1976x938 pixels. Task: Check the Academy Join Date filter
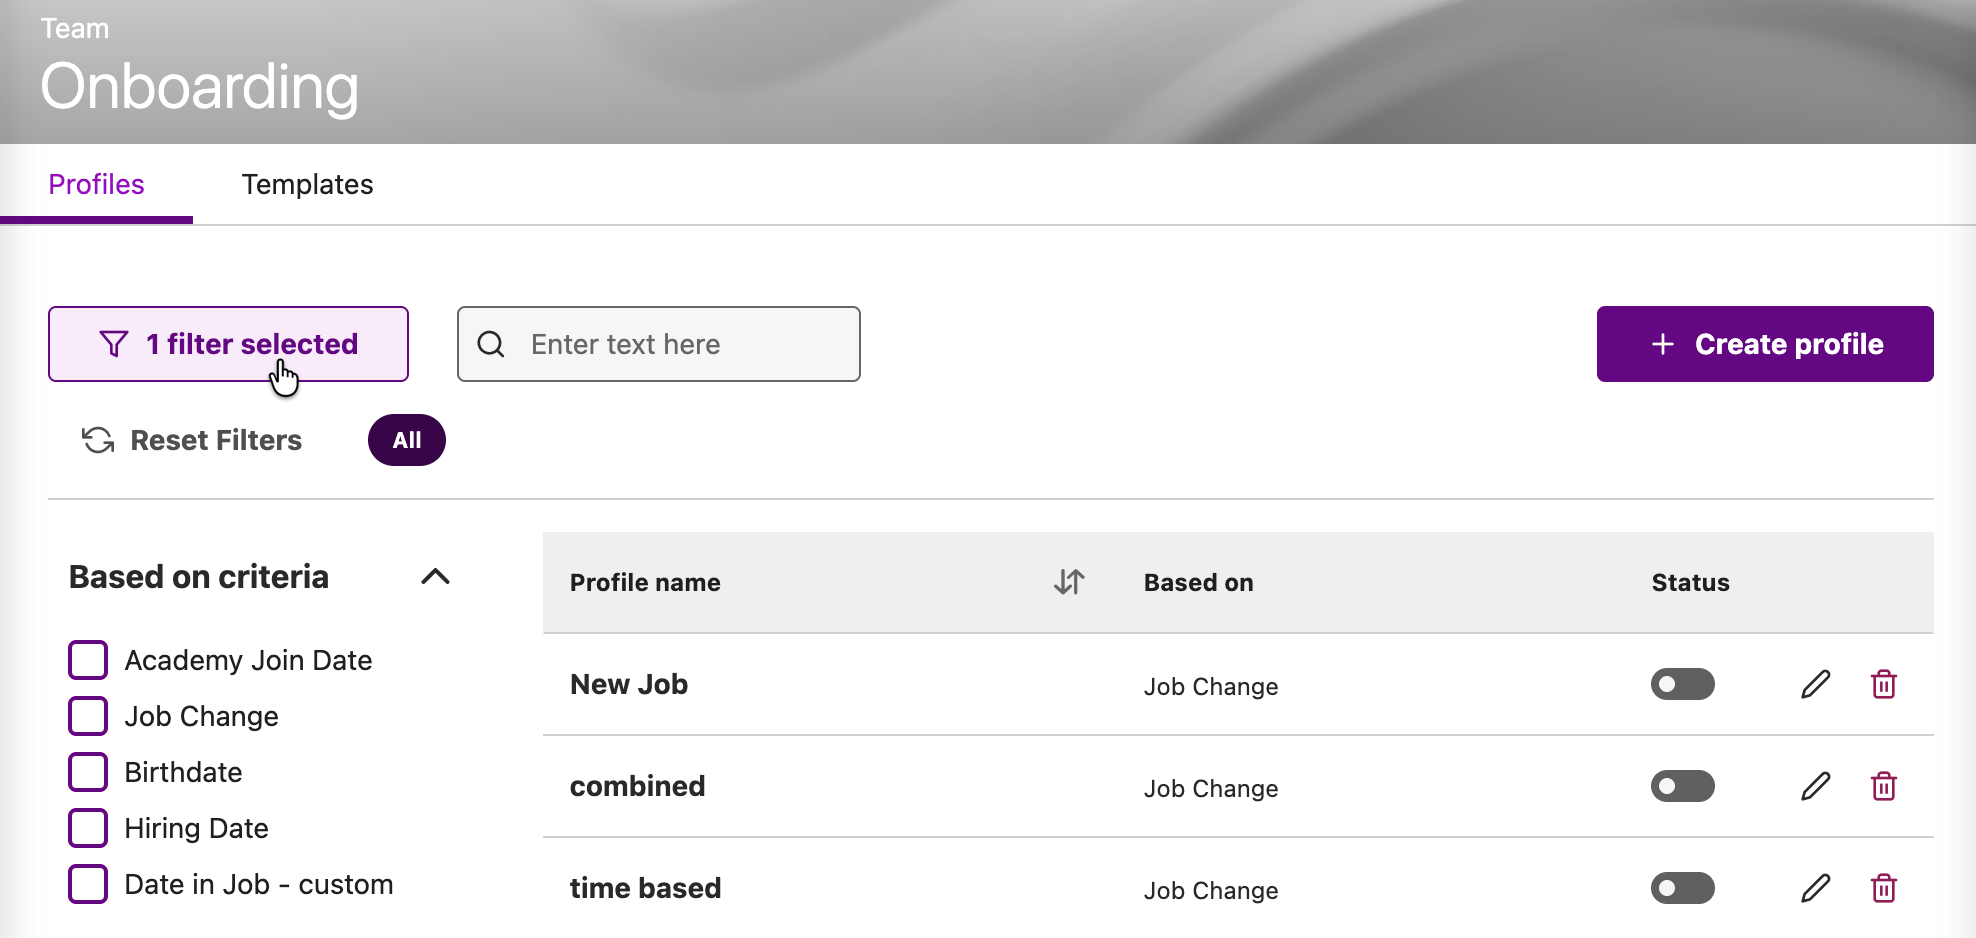(x=88, y=660)
